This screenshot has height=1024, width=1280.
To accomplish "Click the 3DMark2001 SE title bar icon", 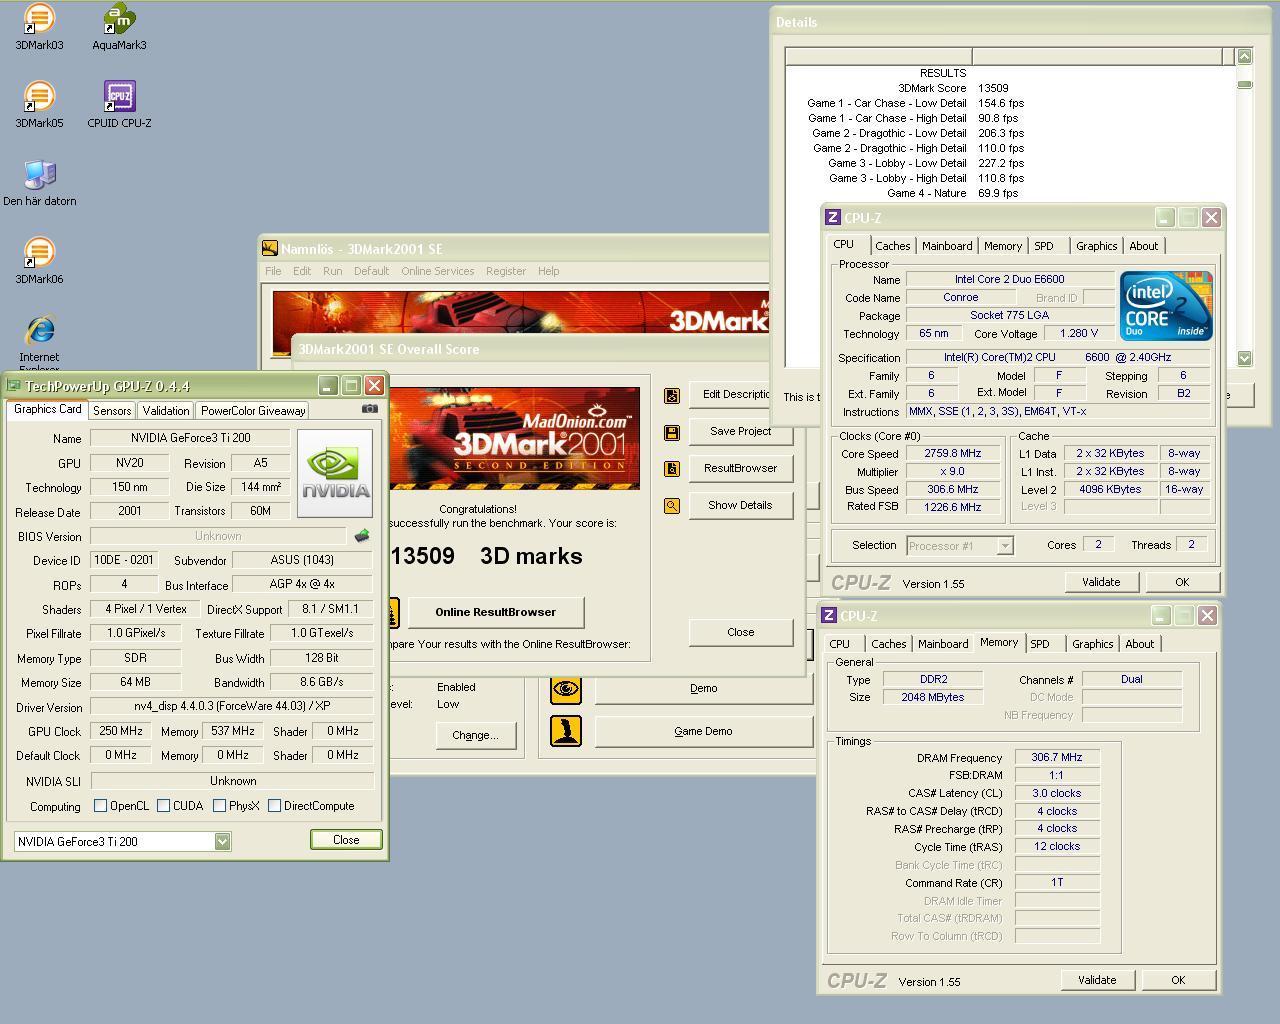I will click(x=269, y=249).
